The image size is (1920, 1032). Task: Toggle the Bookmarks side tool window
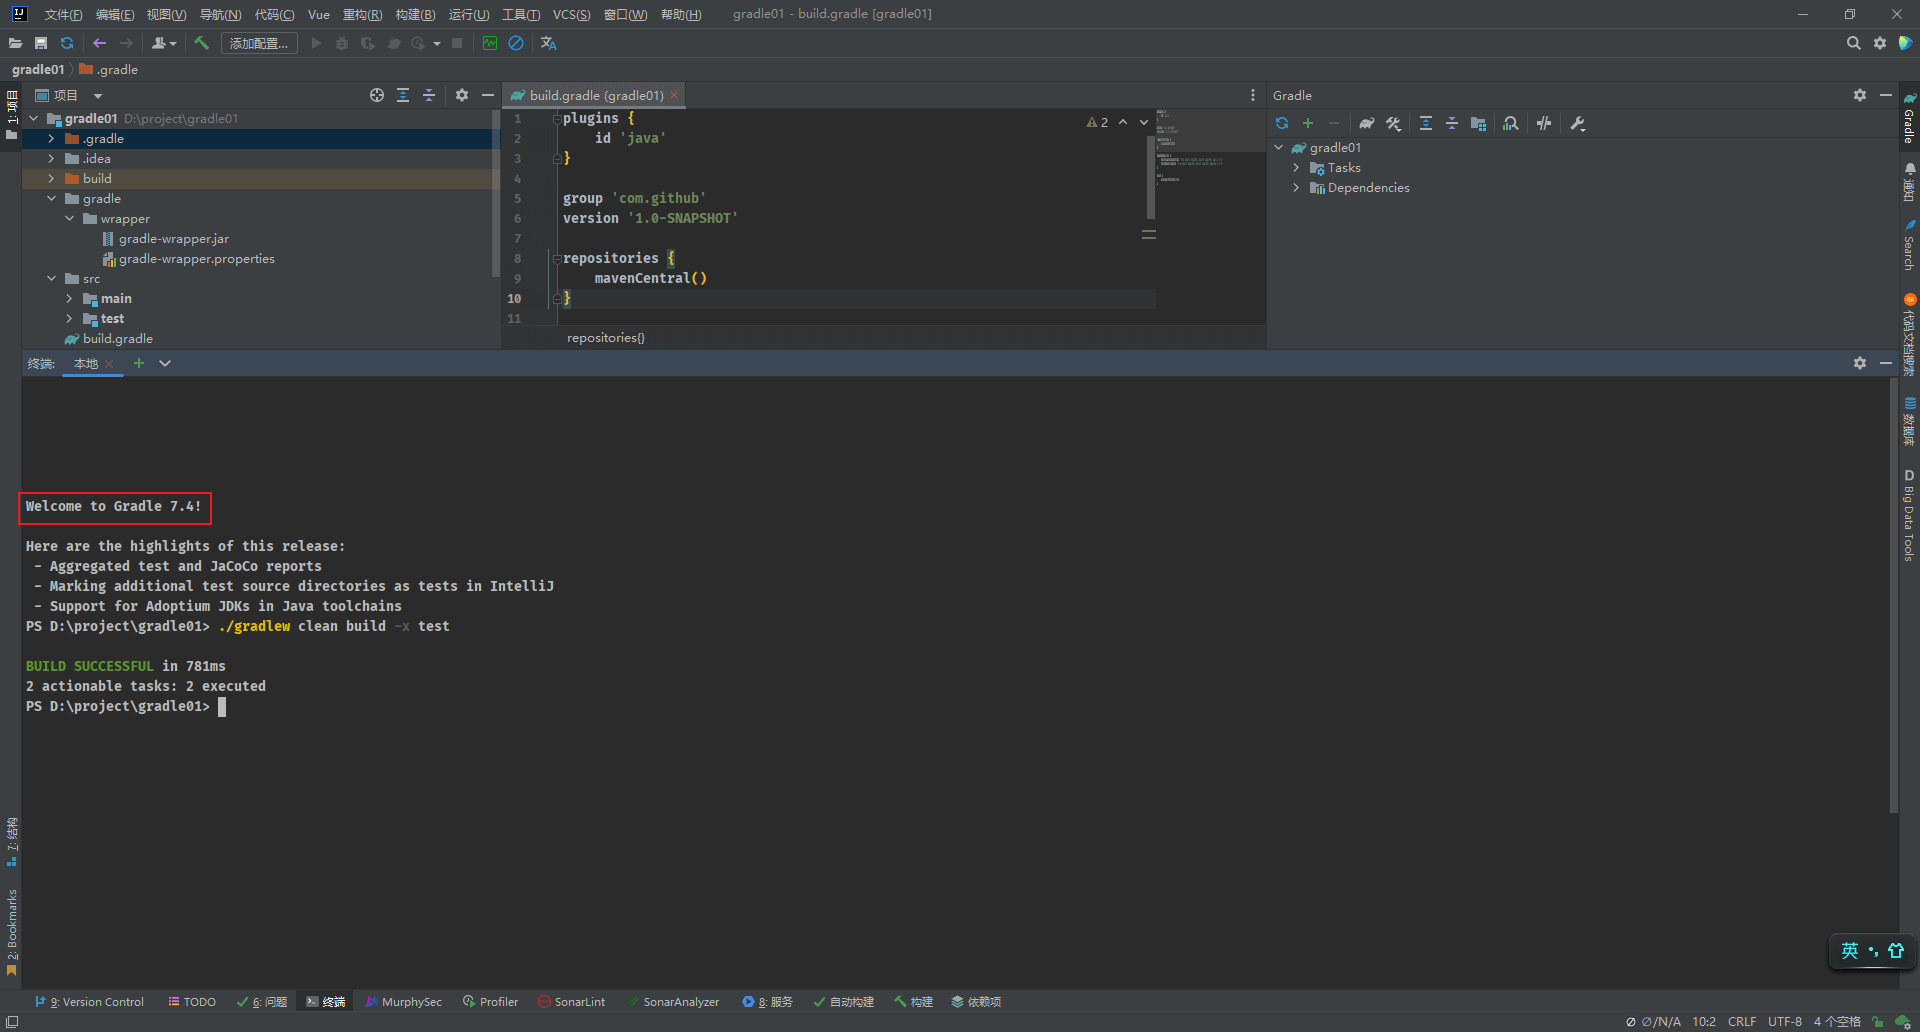coord(12,930)
